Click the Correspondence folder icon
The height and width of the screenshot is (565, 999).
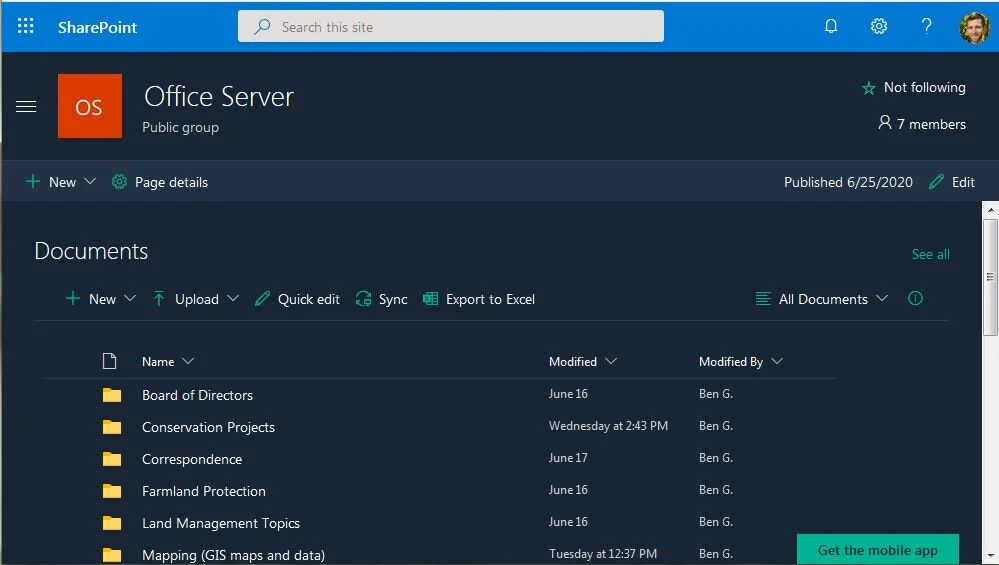point(112,459)
